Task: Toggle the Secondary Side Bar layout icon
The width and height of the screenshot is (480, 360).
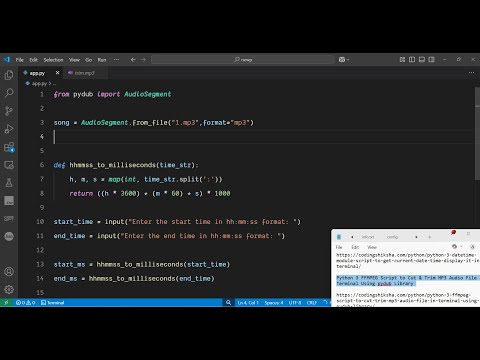Action: pyautogui.click(x=431, y=59)
